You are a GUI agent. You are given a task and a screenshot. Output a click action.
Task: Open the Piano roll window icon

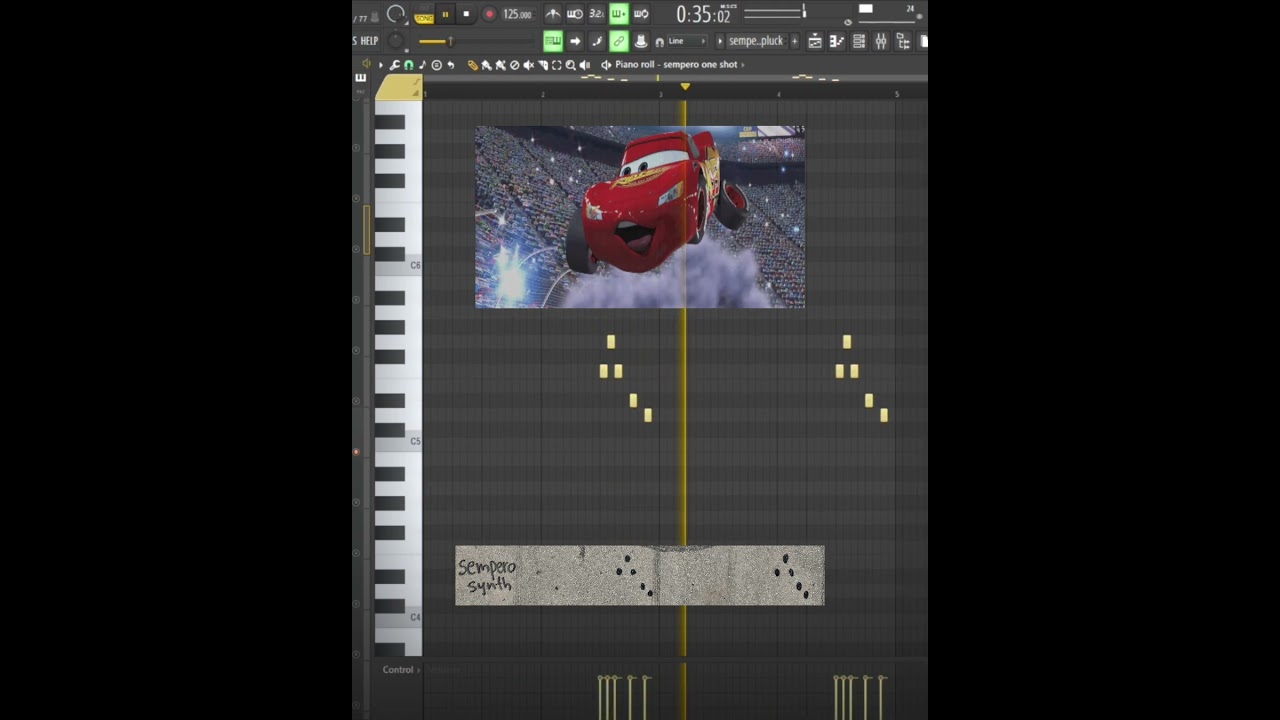(x=837, y=41)
